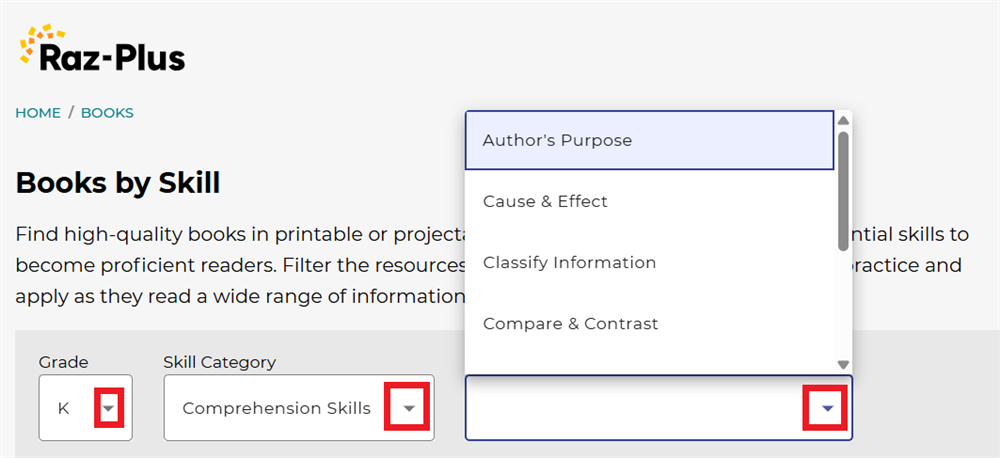Open the BOOKS breadcrumb link

point(107,113)
